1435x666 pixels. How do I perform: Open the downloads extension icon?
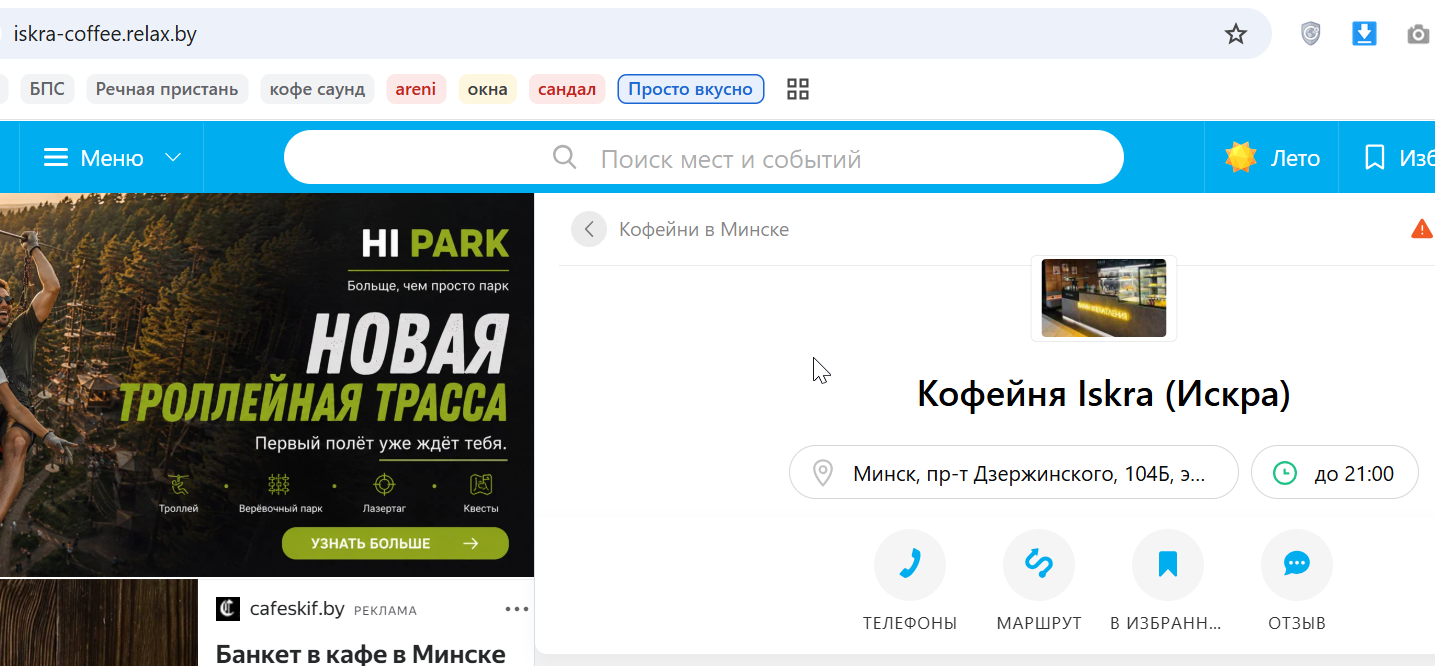(x=1364, y=34)
